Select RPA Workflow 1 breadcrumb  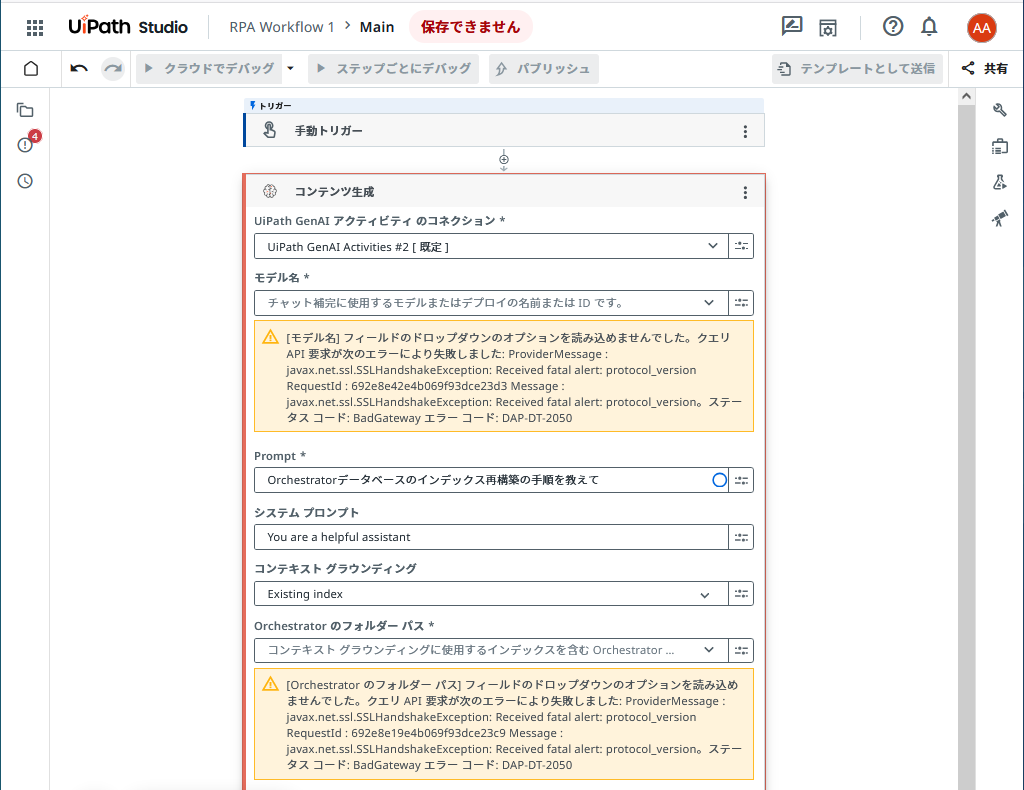pos(281,27)
